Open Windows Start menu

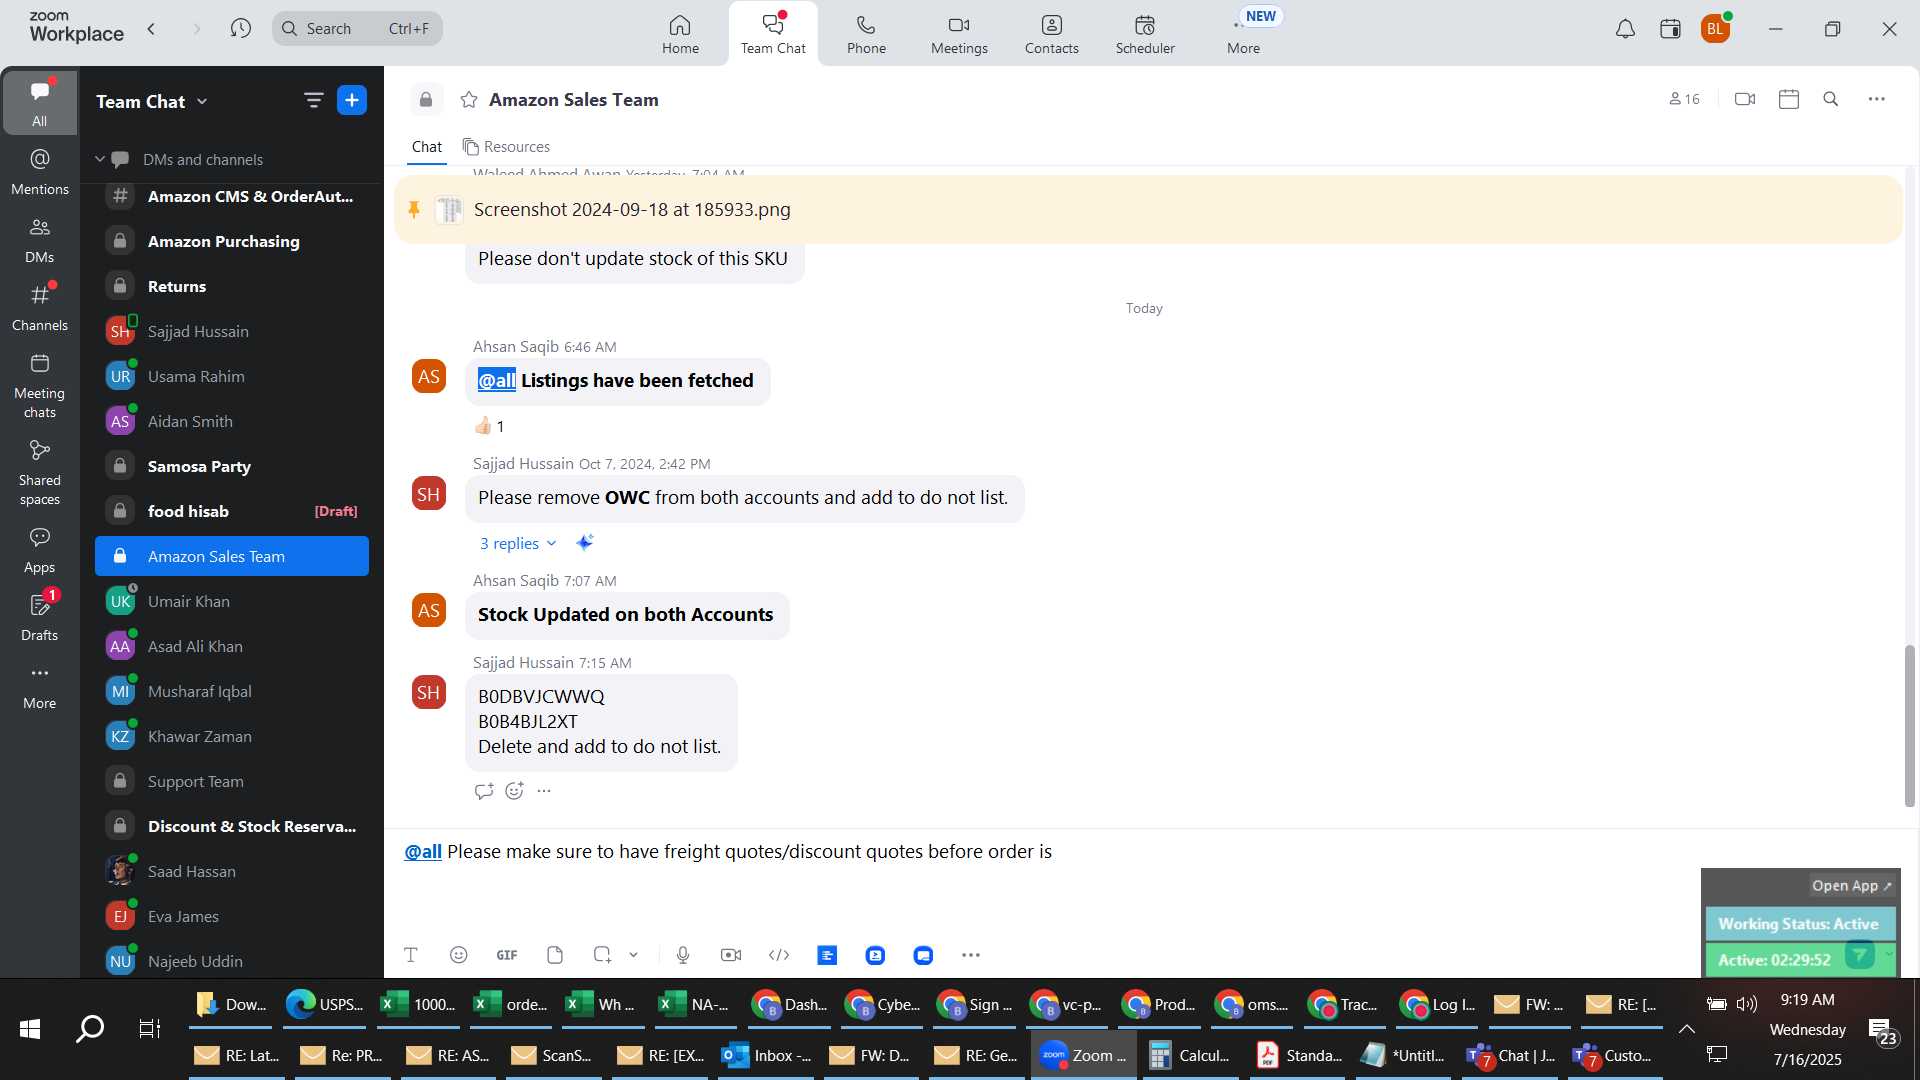(x=30, y=1029)
